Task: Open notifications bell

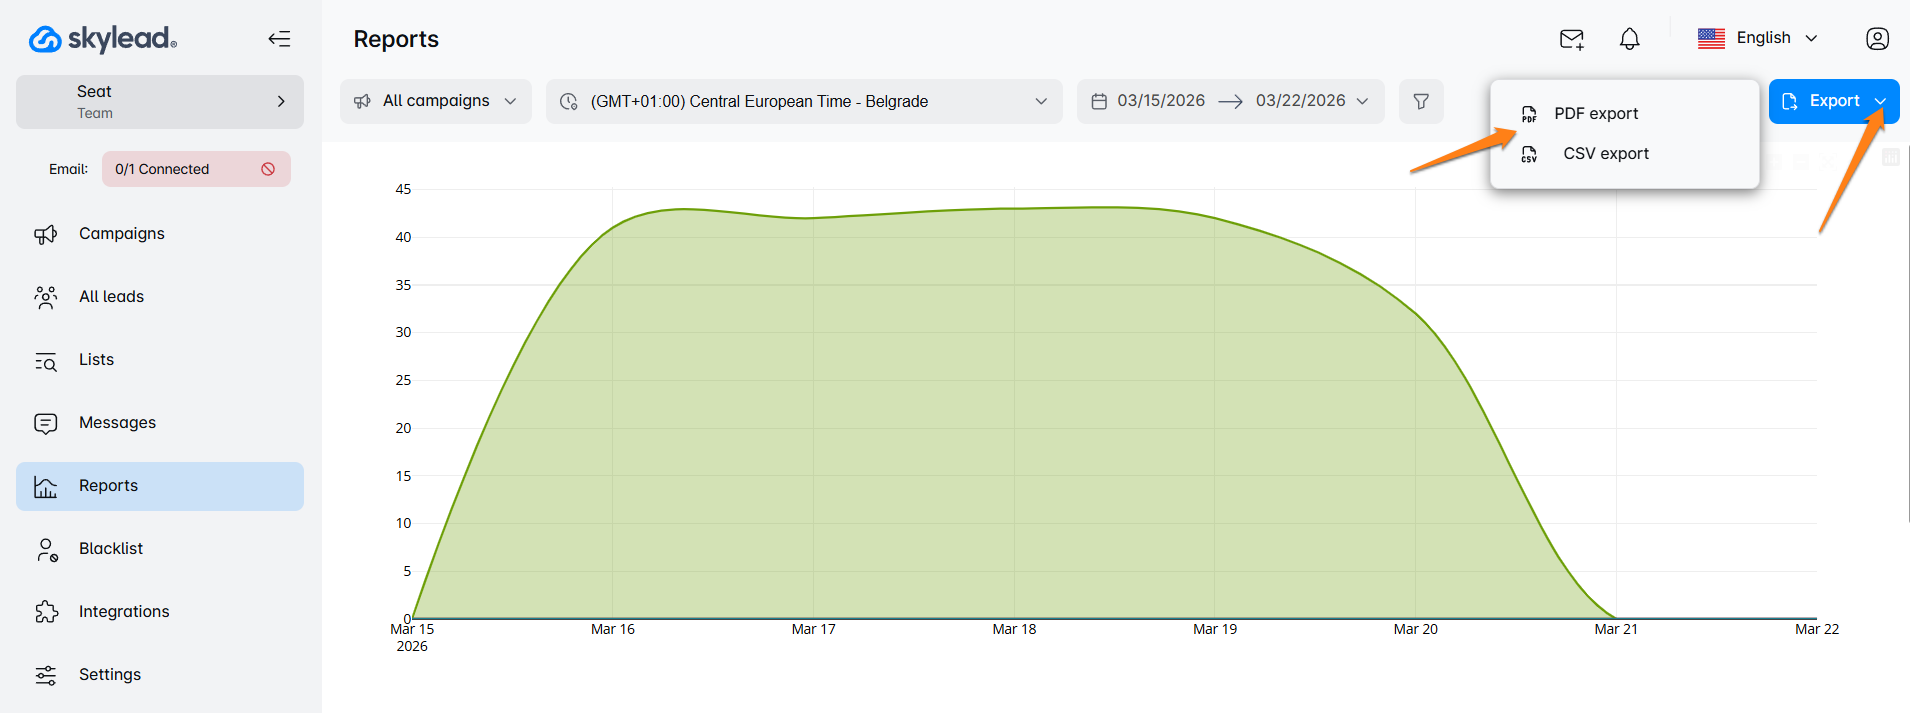Action: (1629, 39)
